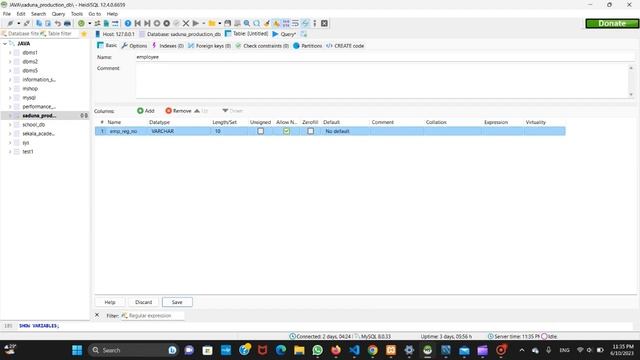Select the sys database in tree
The width and height of the screenshot is (640, 360).
point(26,142)
